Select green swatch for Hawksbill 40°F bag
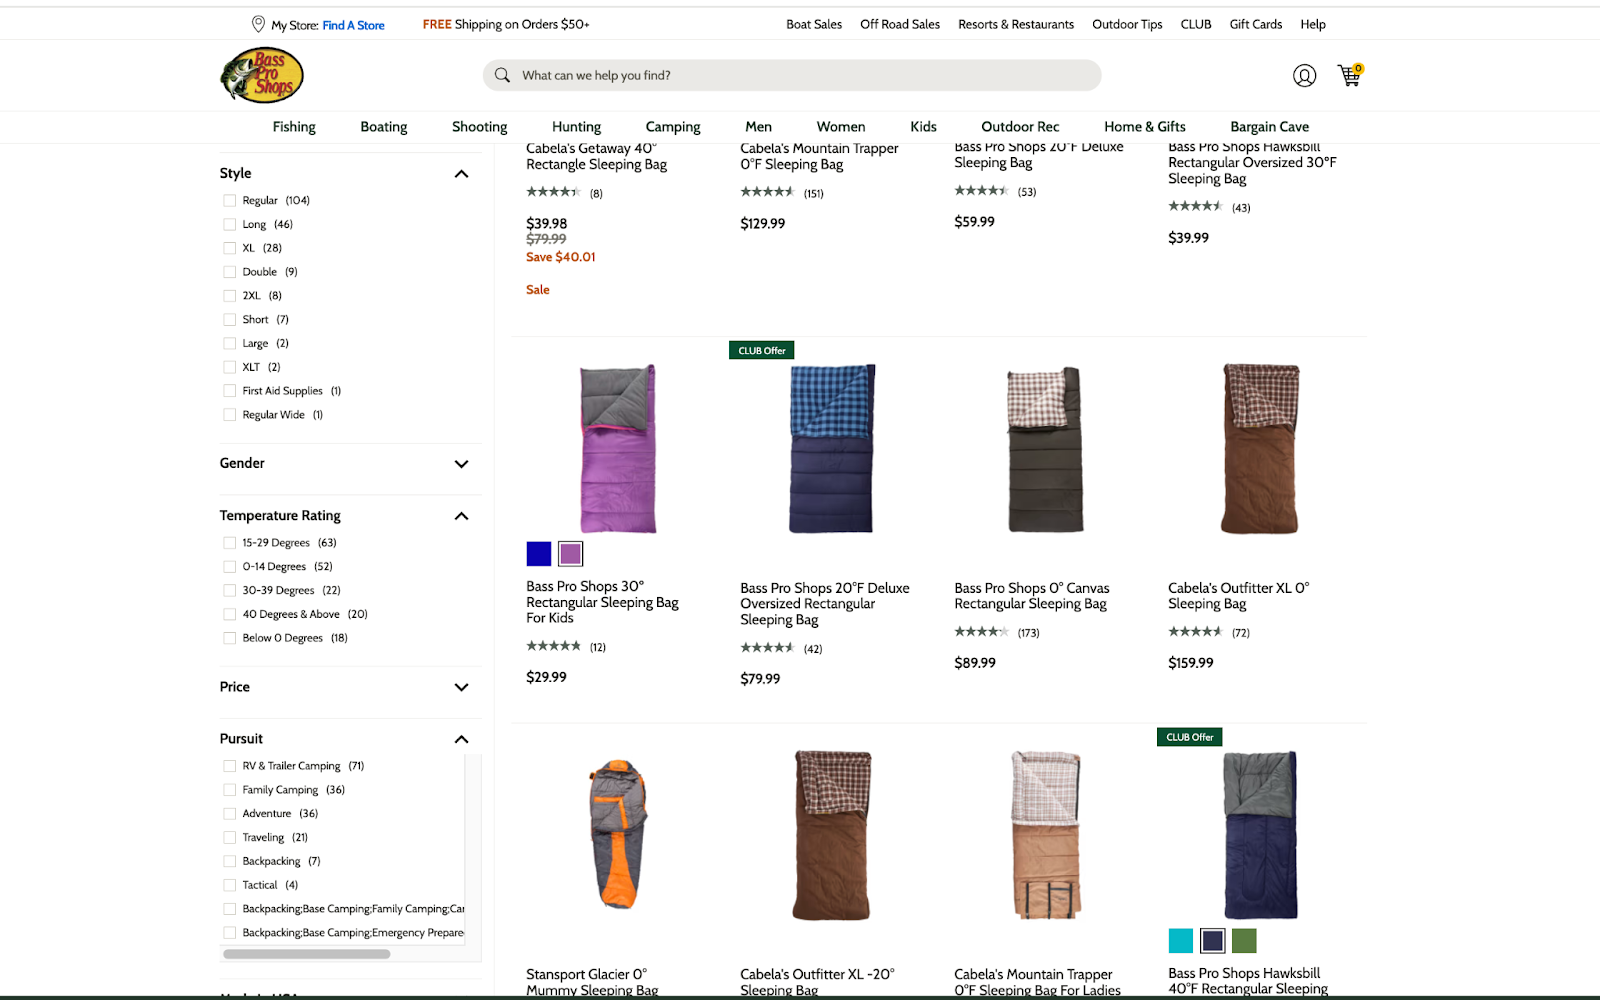The height and width of the screenshot is (1000, 1600). coord(1244,940)
